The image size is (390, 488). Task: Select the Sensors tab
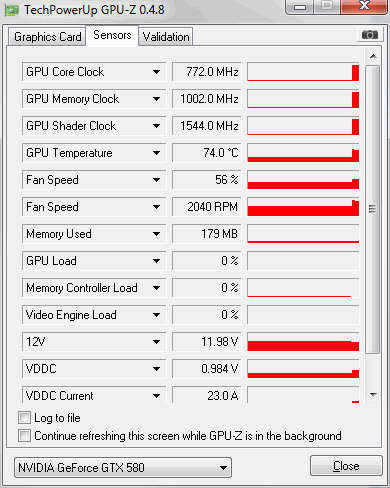click(x=112, y=35)
